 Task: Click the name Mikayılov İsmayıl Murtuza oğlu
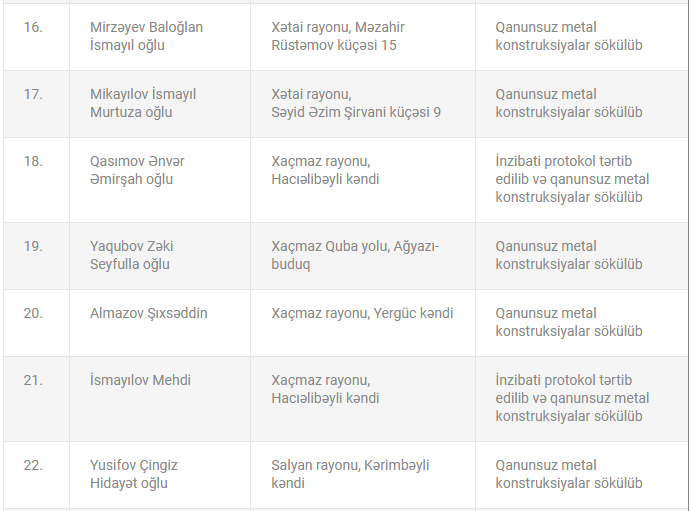click(143, 103)
